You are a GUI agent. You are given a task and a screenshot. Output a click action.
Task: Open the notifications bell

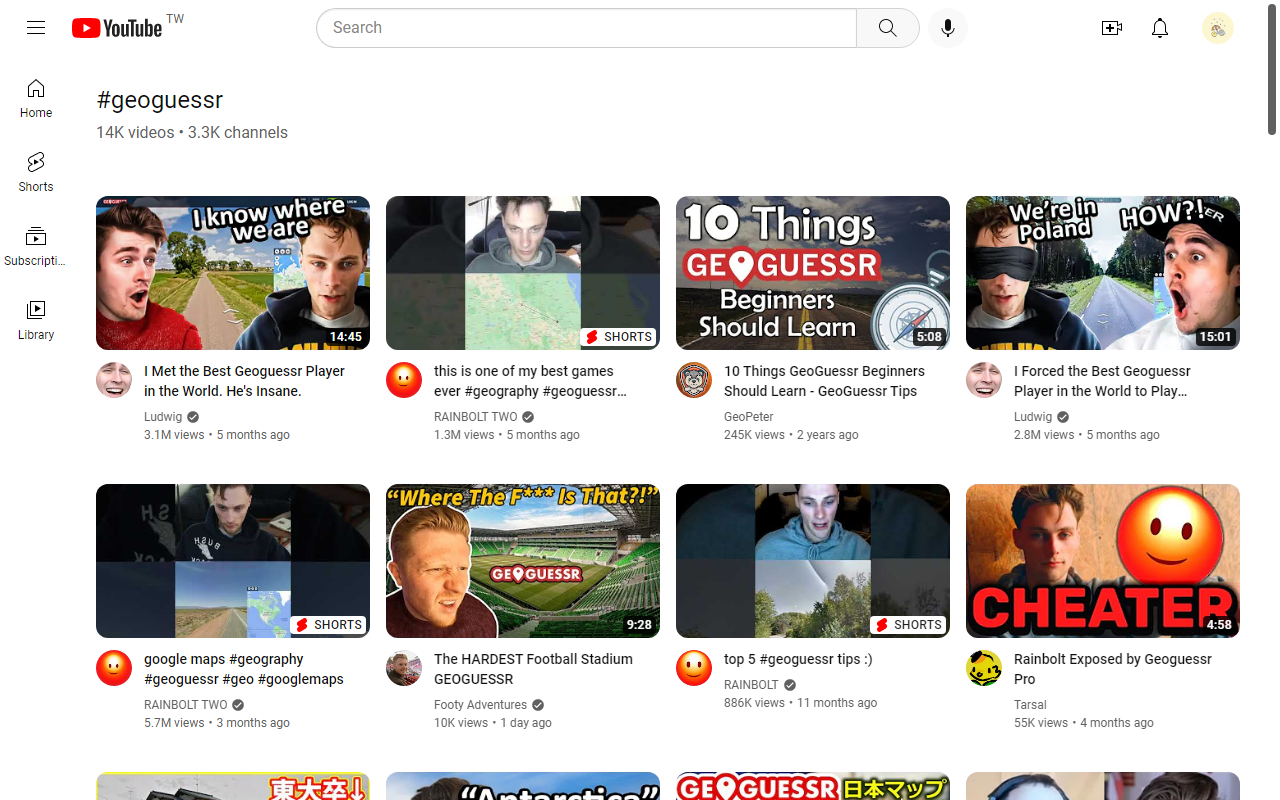tap(1160, 28)
